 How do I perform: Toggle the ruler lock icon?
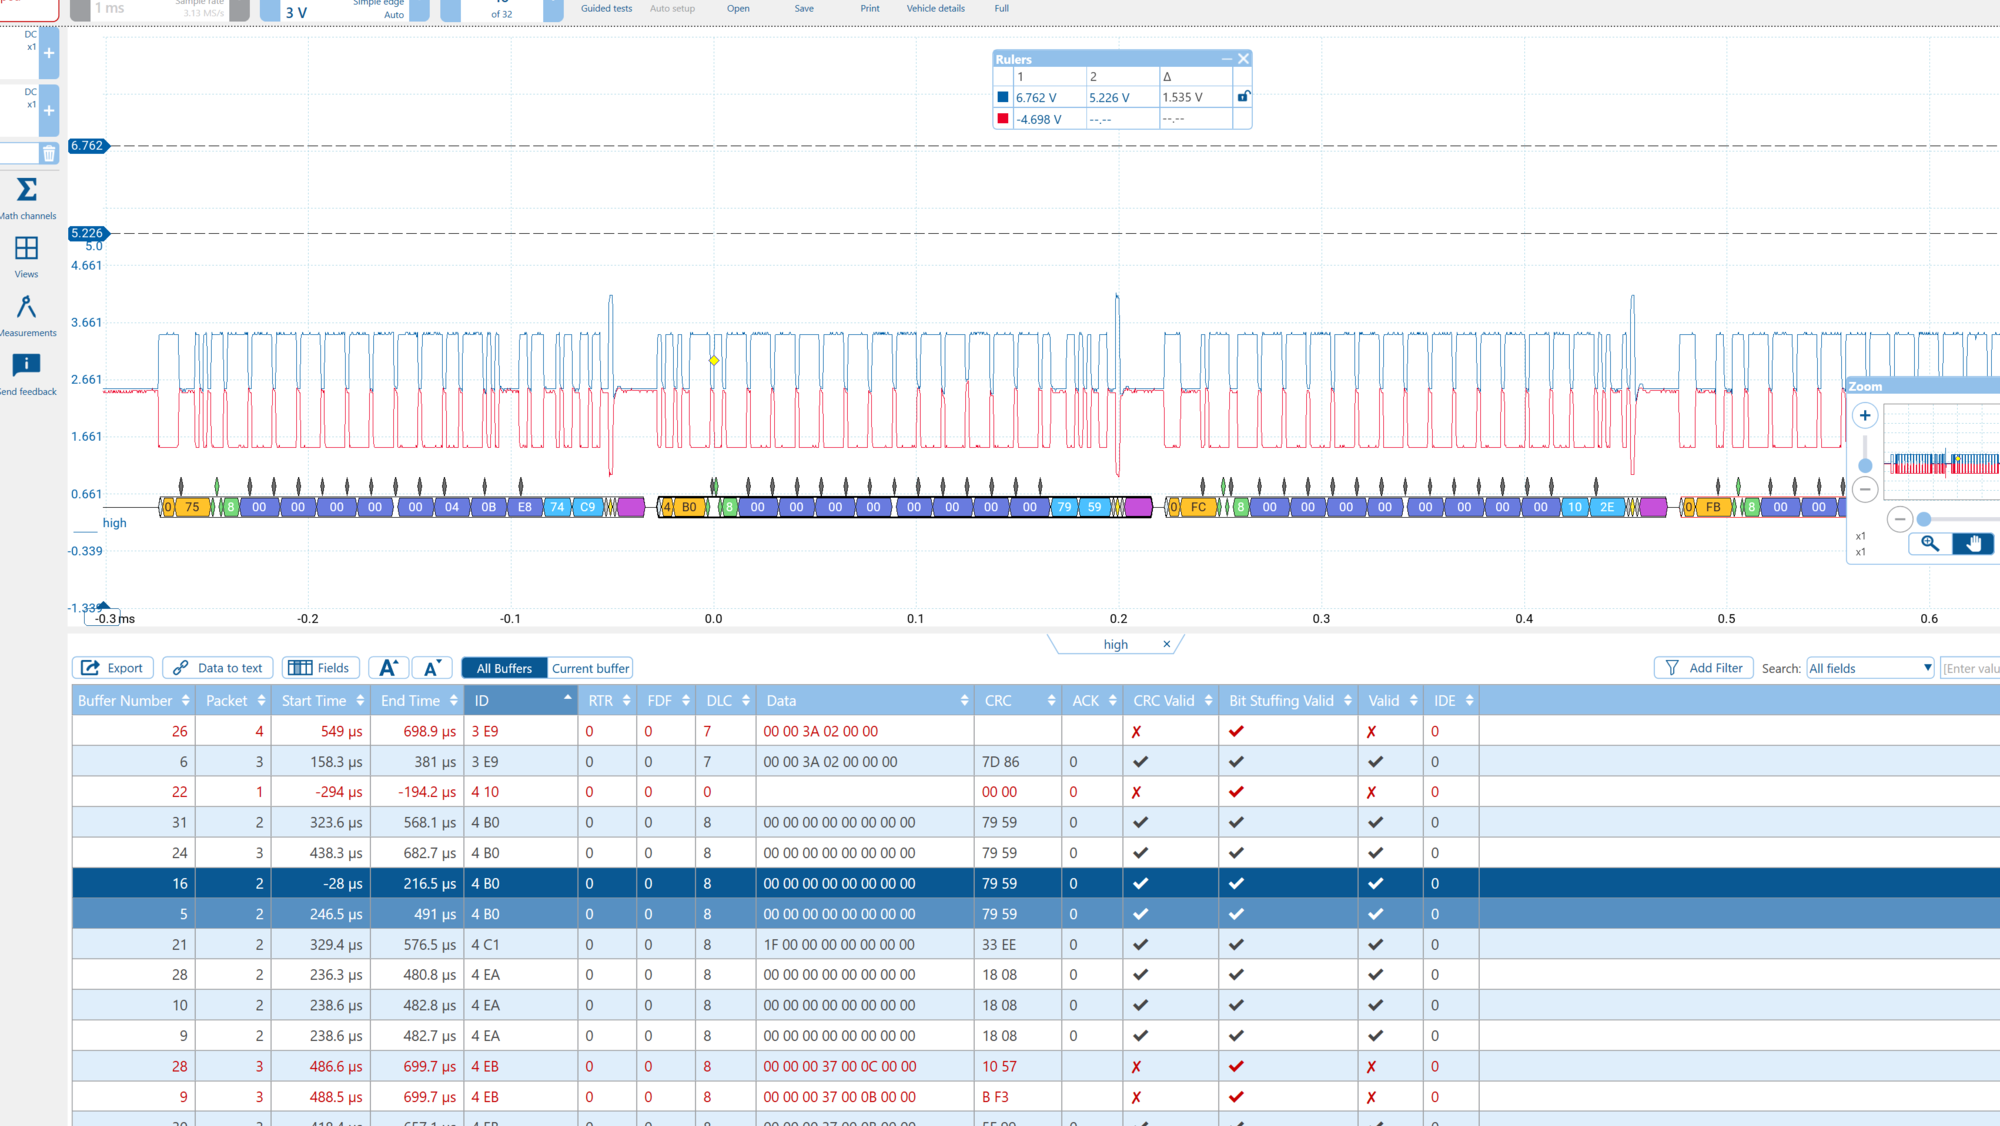(1243, 97)
